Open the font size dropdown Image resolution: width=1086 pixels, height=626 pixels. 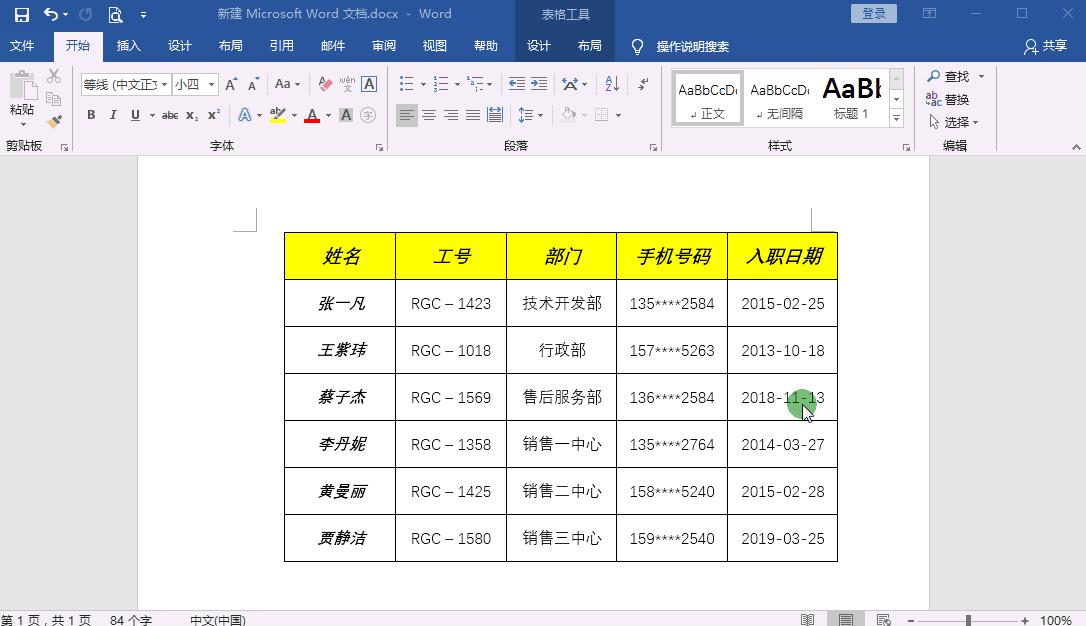pos(211,83)
